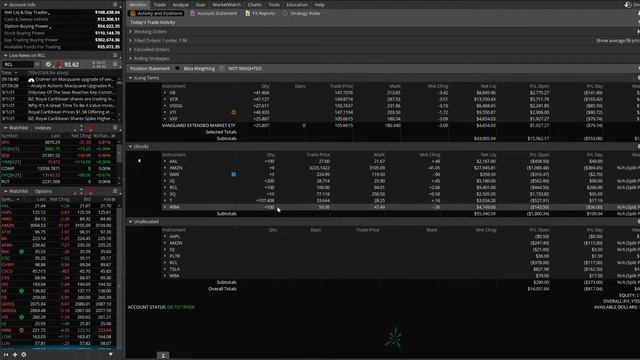Expand the Rolling Strategies section
This screenshot has width=640, height=360.
pyautogui.click(x=131, y=58)
